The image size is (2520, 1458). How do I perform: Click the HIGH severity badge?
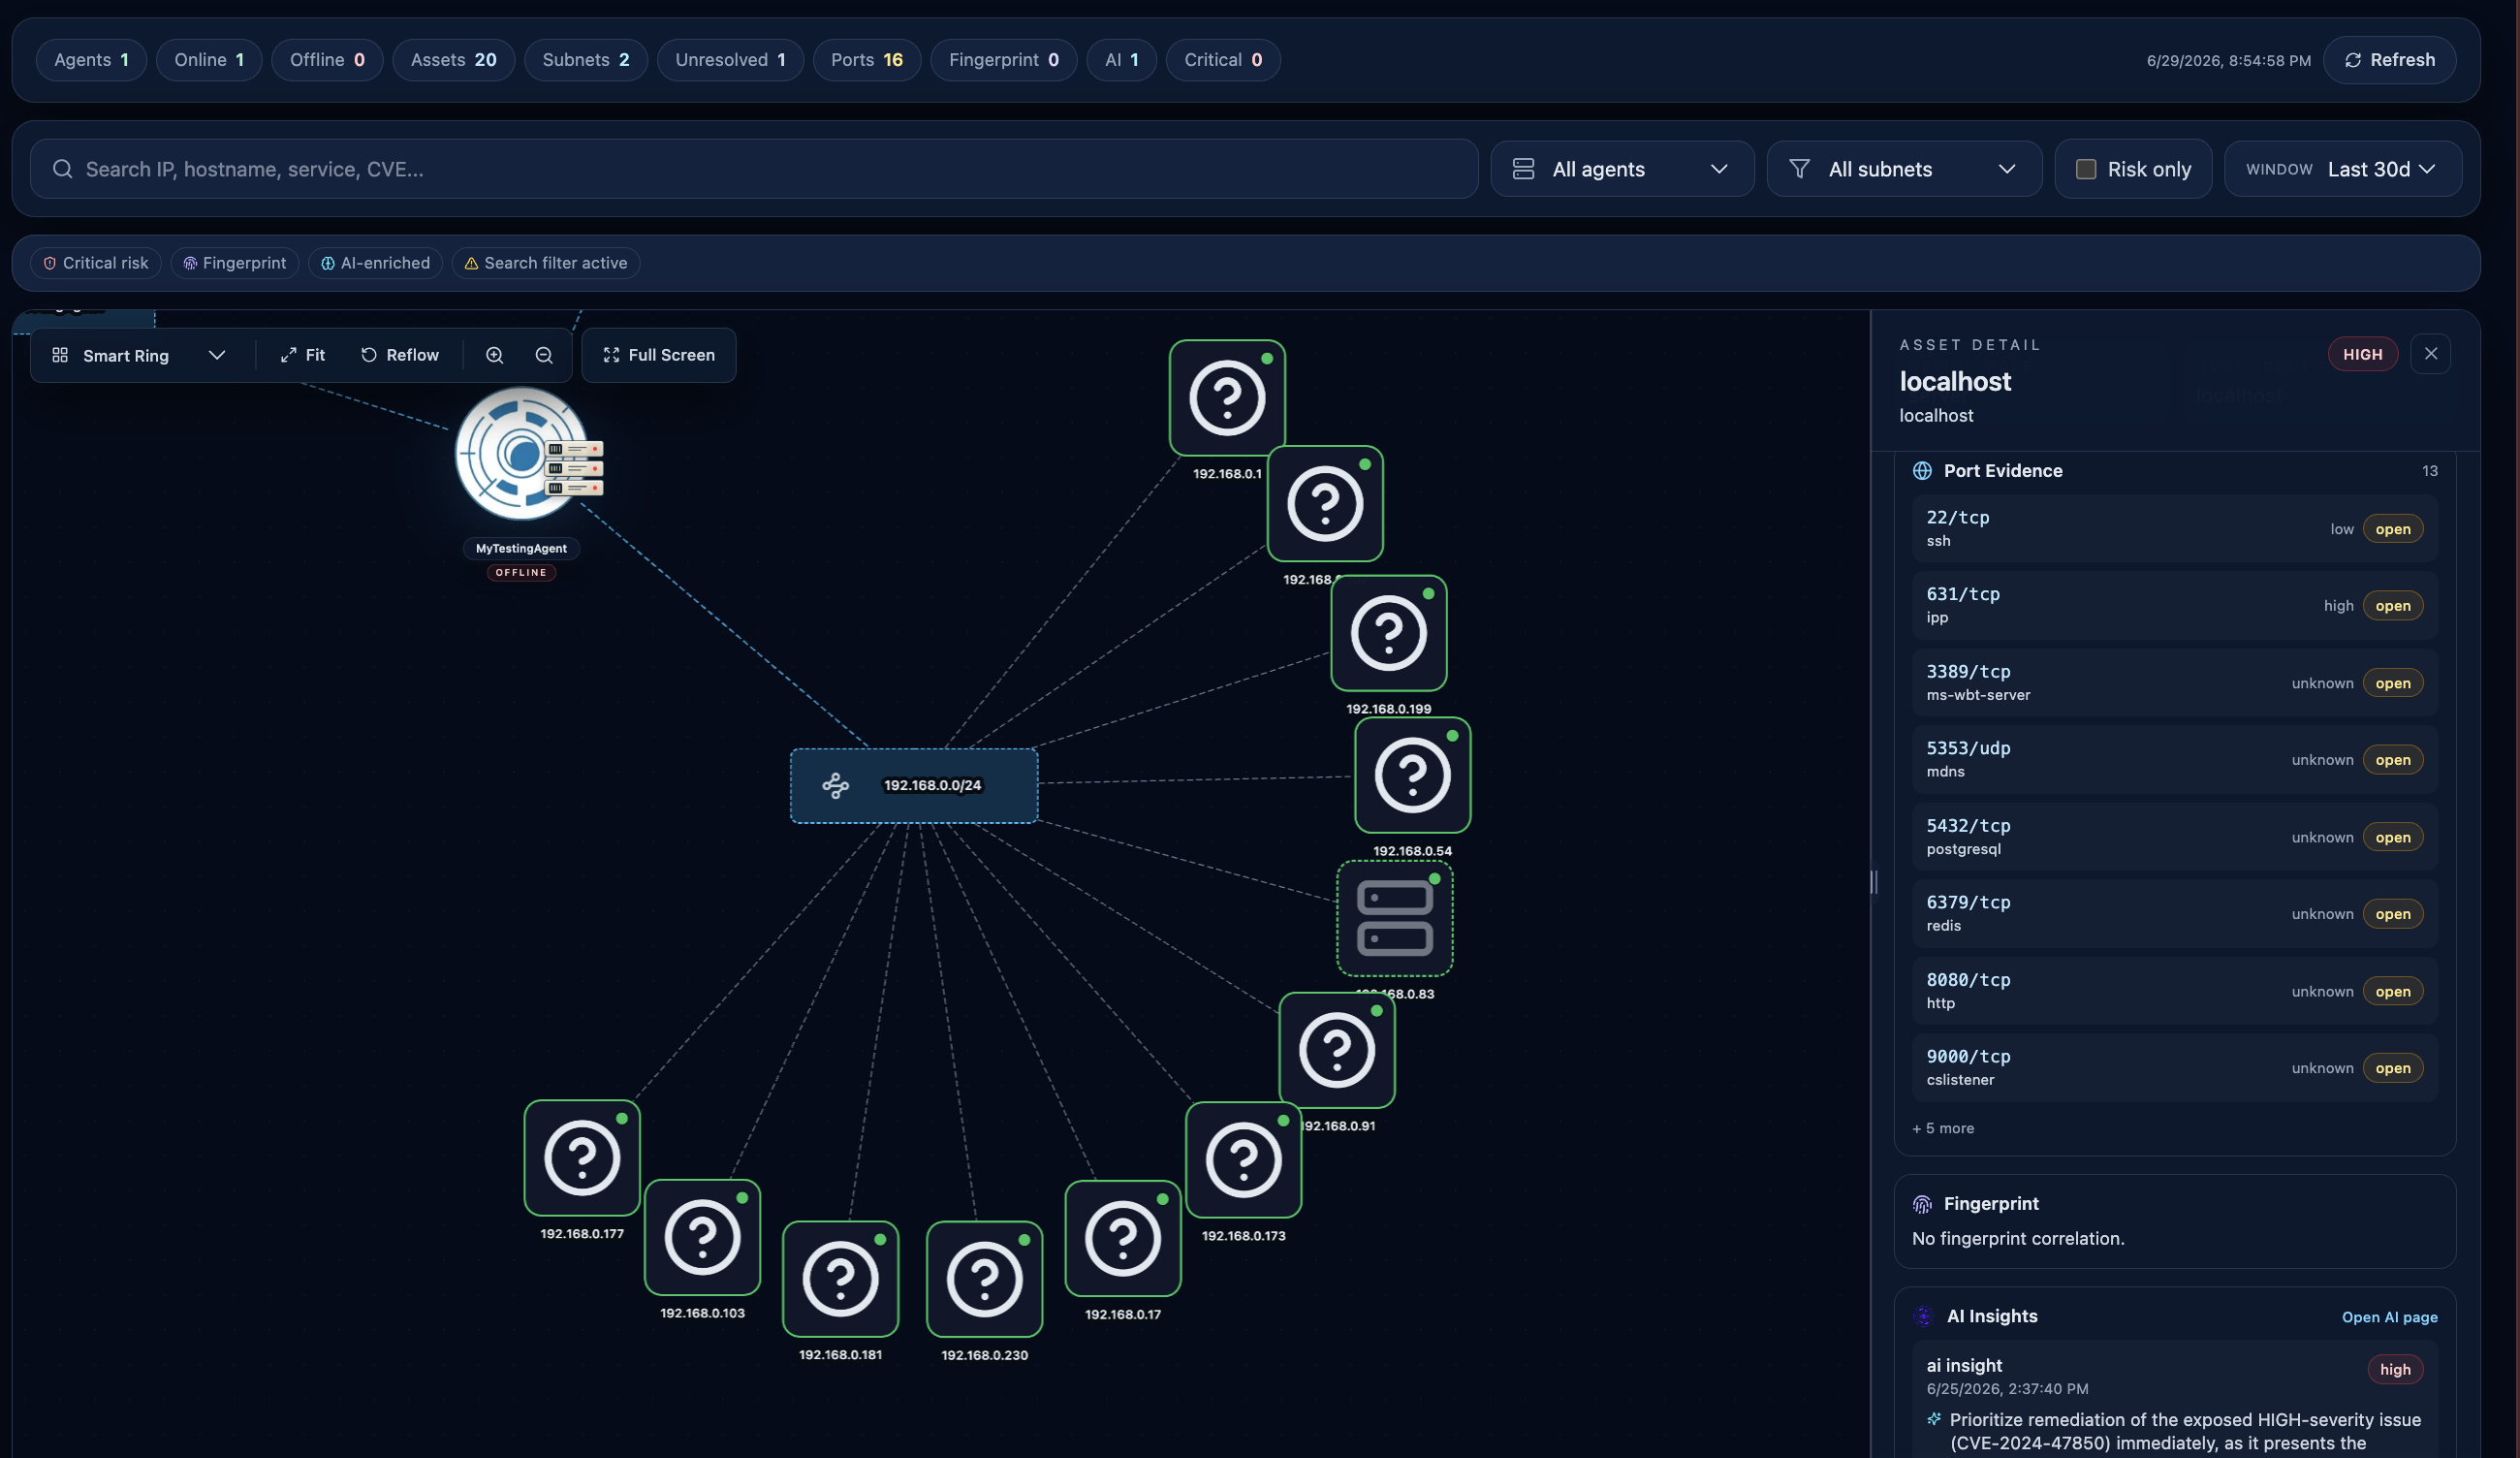(x=2362, y=354)
